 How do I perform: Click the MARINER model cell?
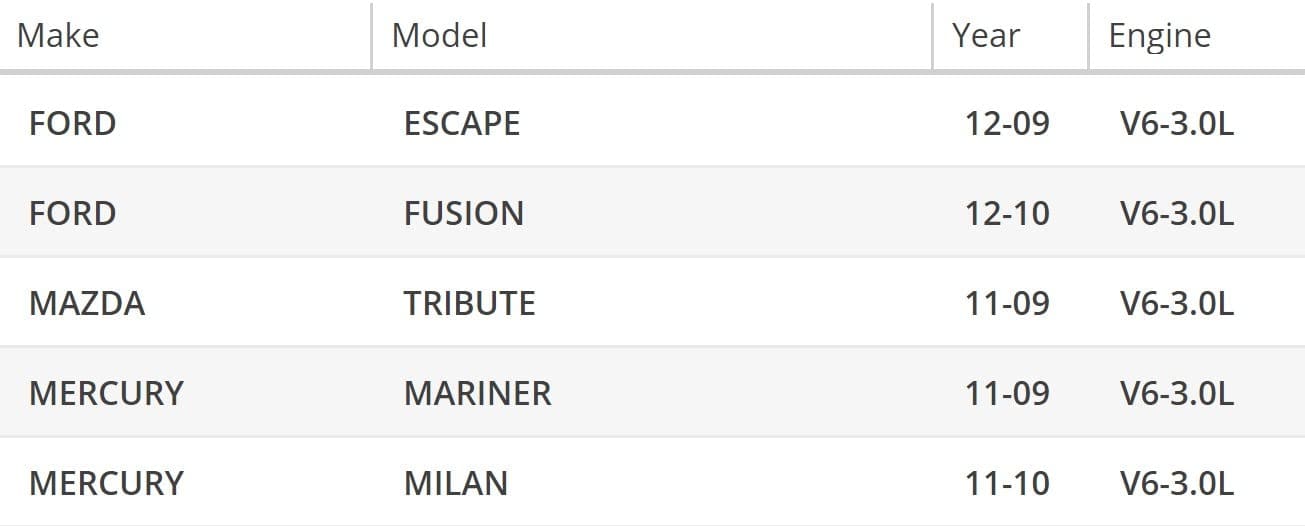(x=477, y=394)
